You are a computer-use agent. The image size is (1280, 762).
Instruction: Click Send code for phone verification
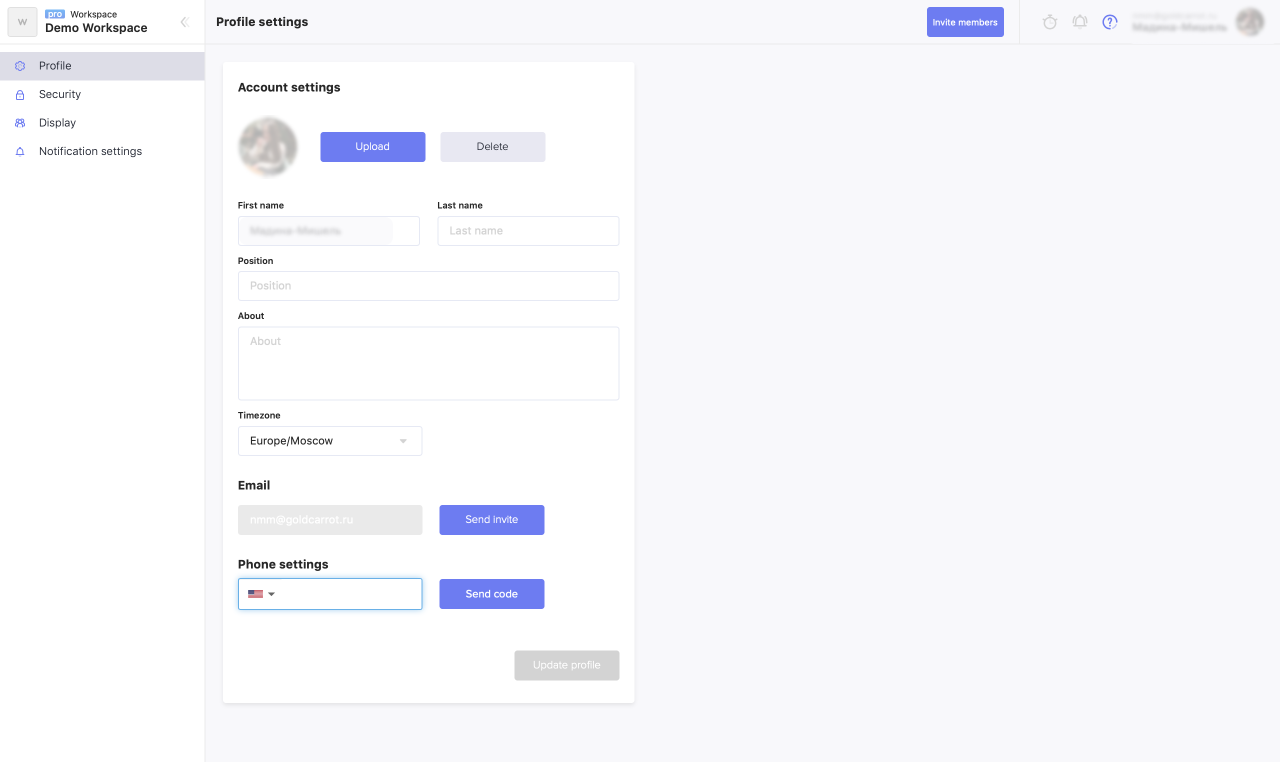(492, 594)
